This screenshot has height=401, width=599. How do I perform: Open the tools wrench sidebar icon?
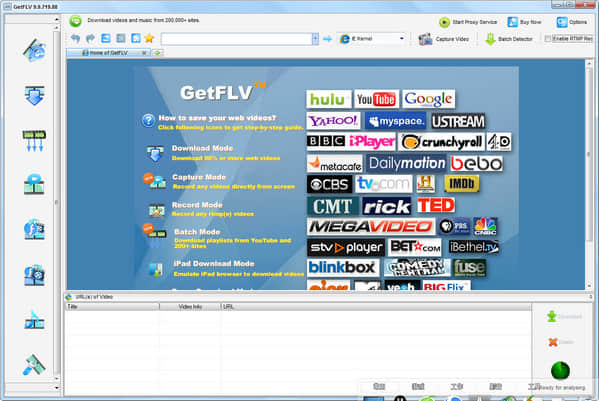point(34,365)
